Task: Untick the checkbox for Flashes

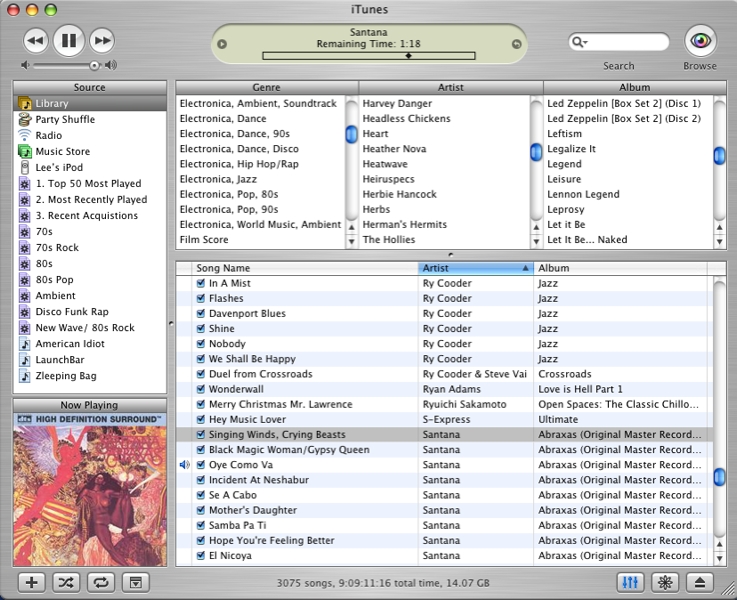Action: [201, 298]
